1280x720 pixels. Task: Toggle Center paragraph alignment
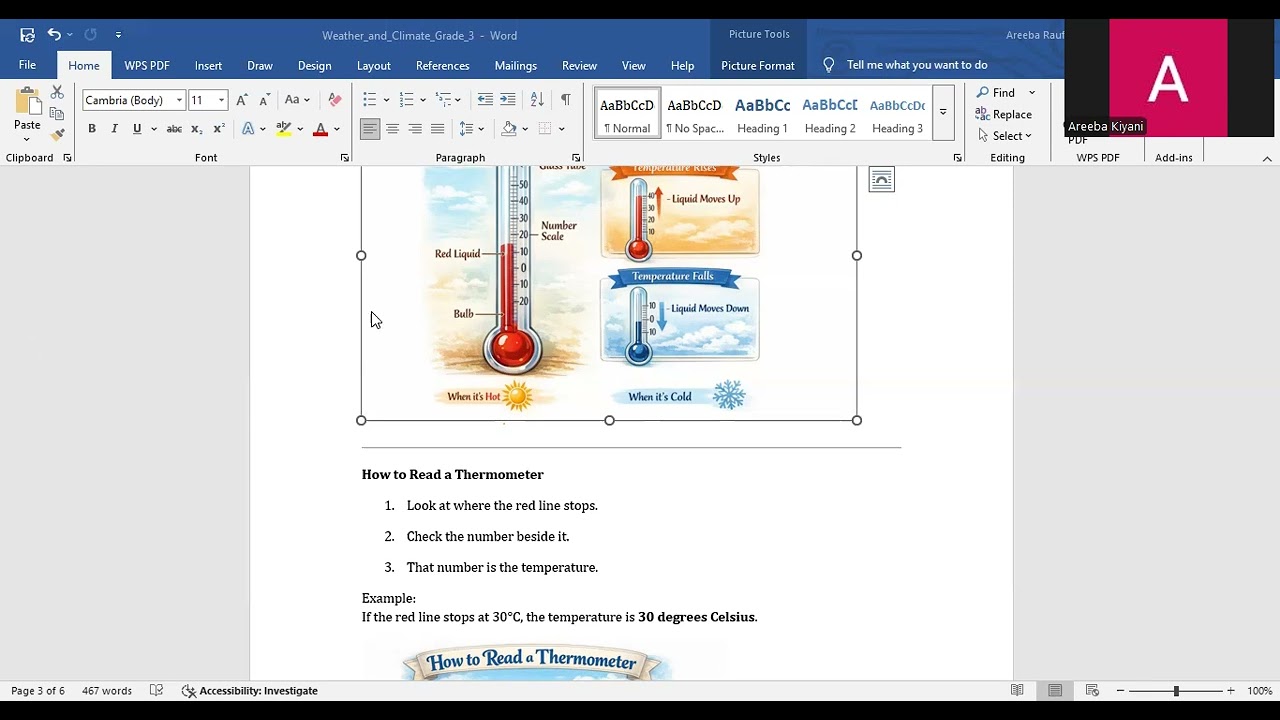pyautogui.click(x=392, y=129)
